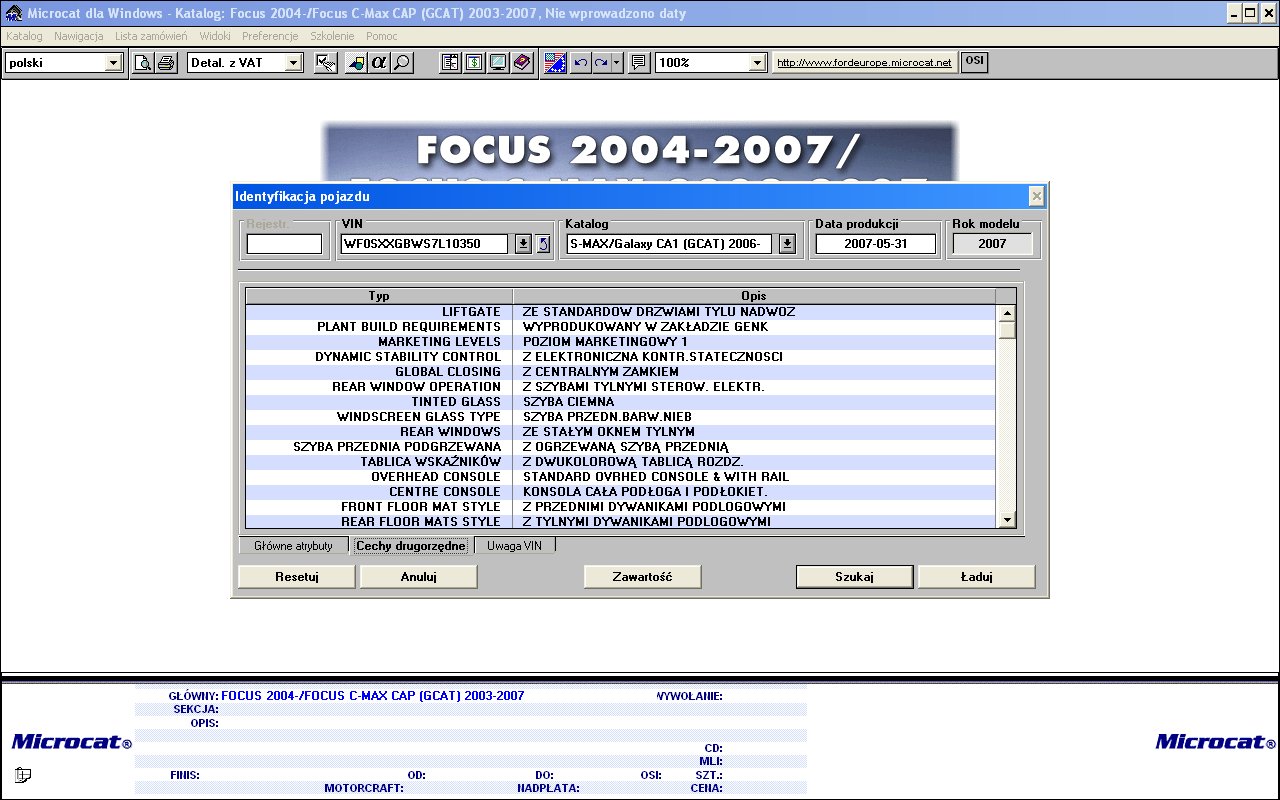Click the Szukaj button
Image resolution: width=1280 pixels, height=800 pixels.
[855, 577]
